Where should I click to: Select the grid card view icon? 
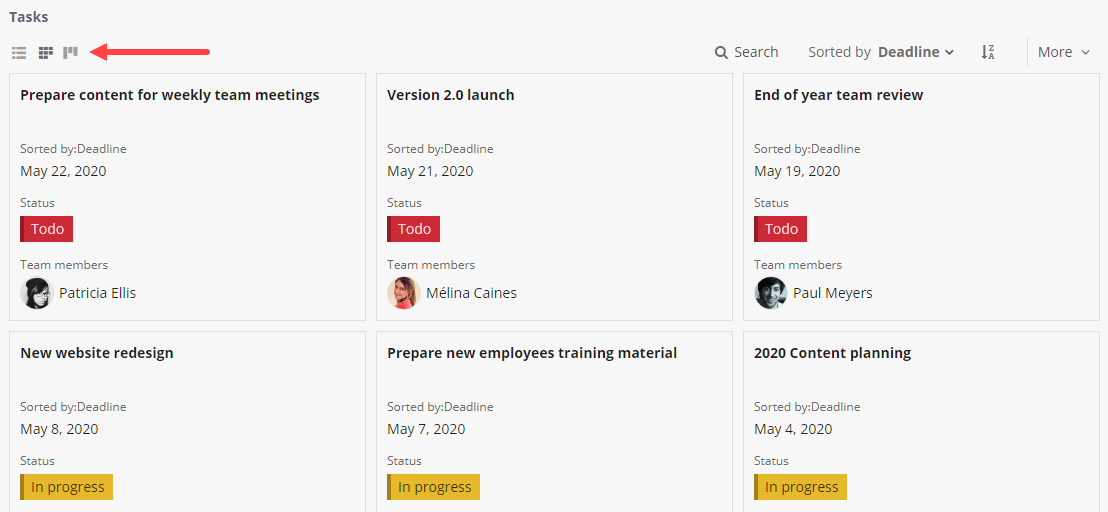pos(45,52)
